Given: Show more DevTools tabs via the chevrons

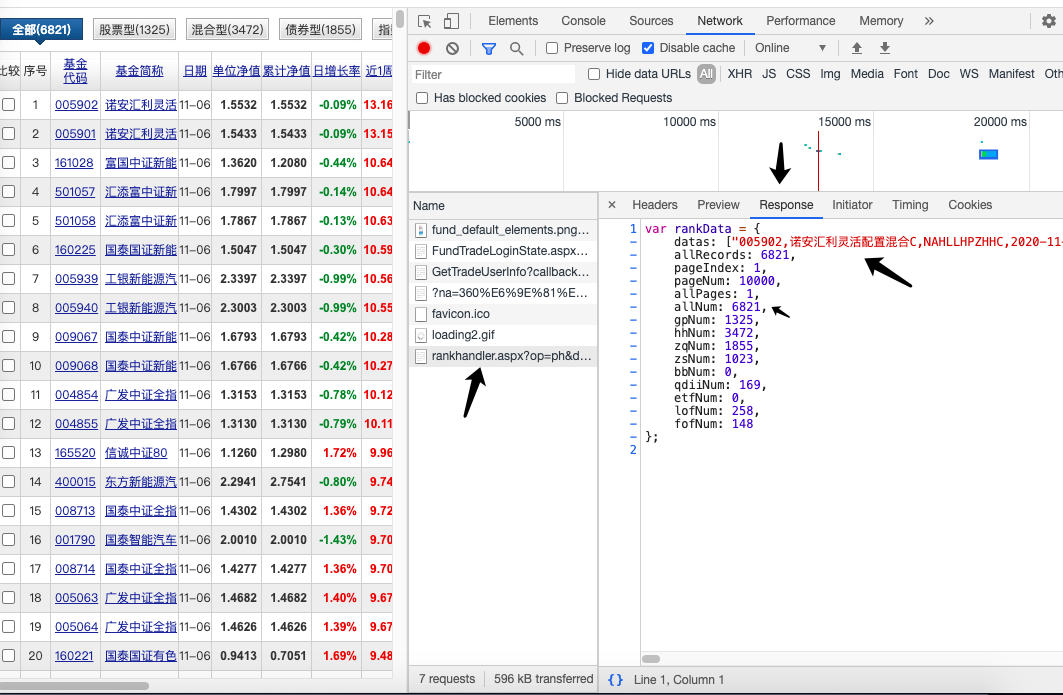Looking at the screenshot, I should tap(929, 21).
